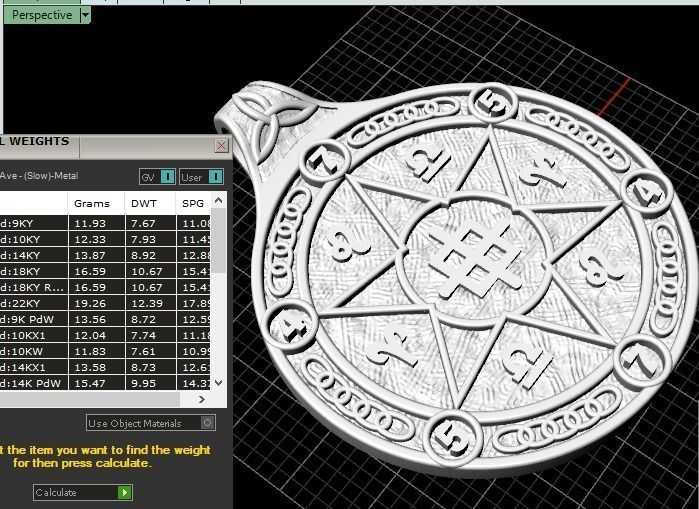The height and width of the screenshot is (509, 699).
Task: Click the Perspective viewport label
Action: coord(42,15)
